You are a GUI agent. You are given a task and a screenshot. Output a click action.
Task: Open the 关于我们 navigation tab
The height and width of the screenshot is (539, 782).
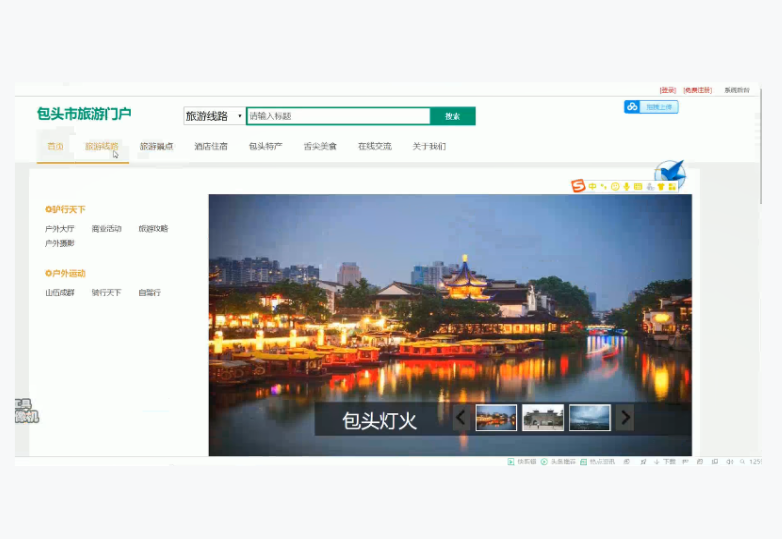point(429,146)
